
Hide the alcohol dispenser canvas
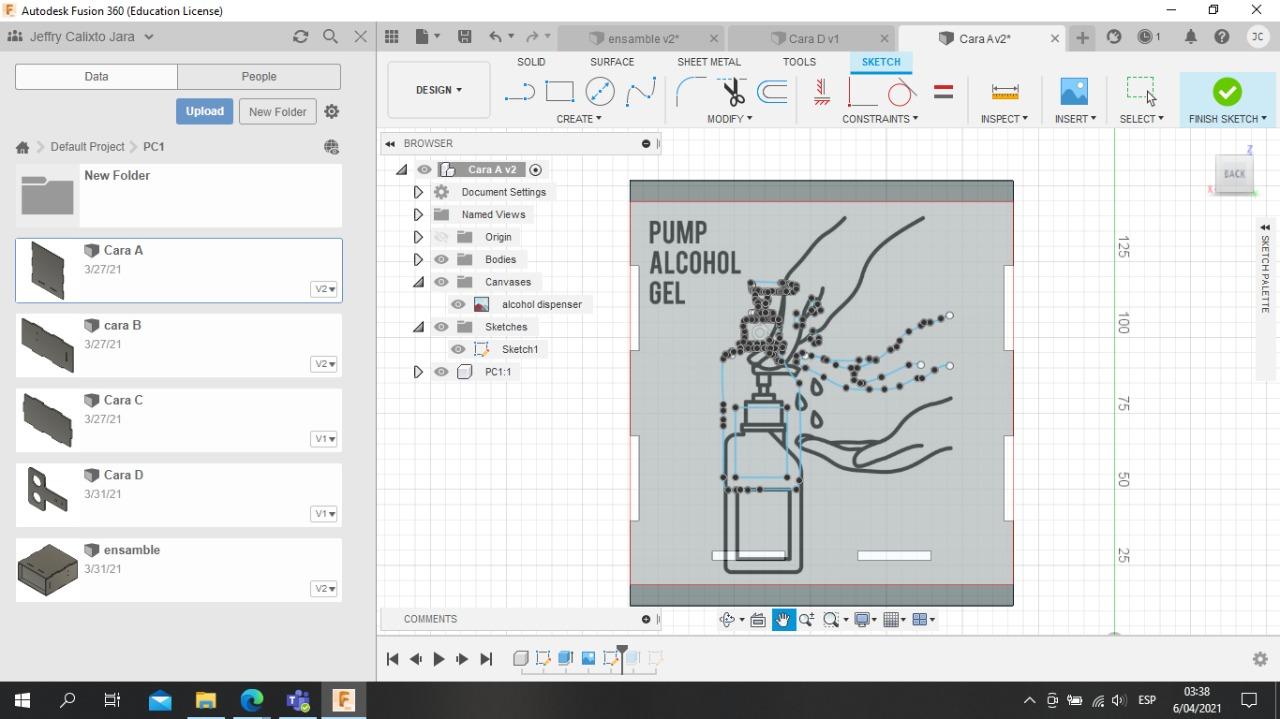(458, 305)
